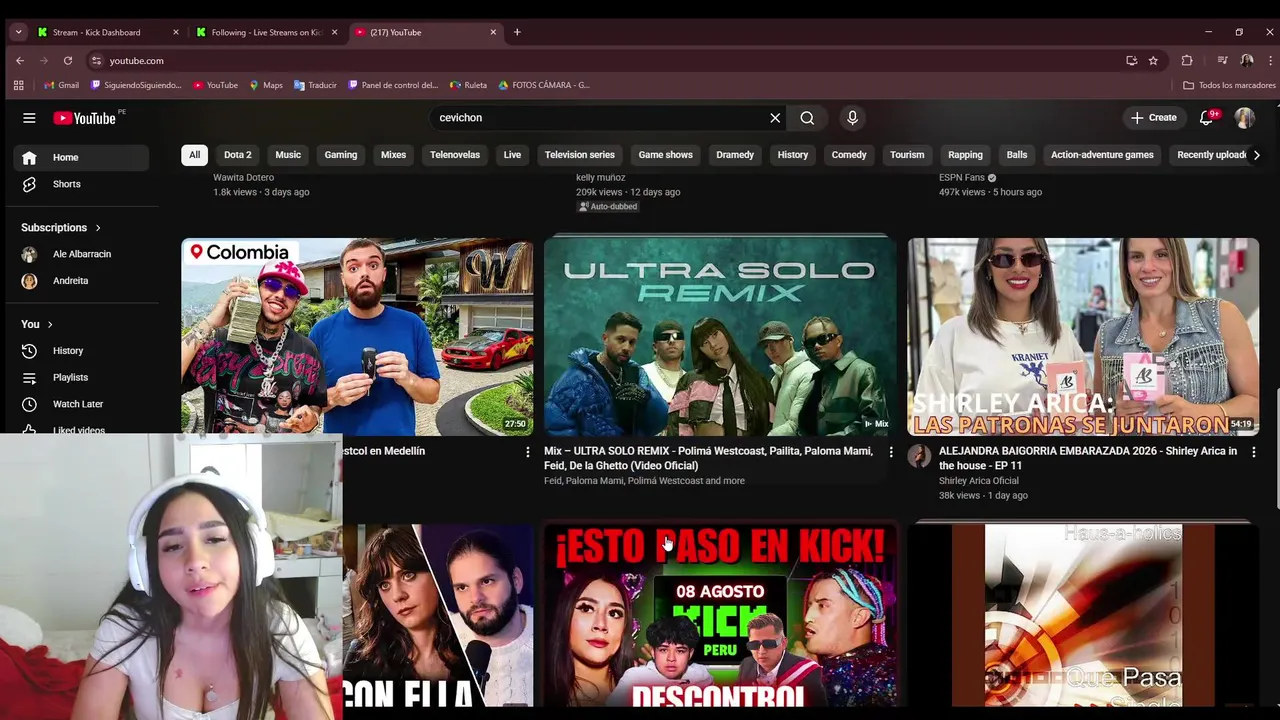The height and width of the screenshot is (720, 1280).
Task: Open the Maps bookmark
Action: point(266,85)
